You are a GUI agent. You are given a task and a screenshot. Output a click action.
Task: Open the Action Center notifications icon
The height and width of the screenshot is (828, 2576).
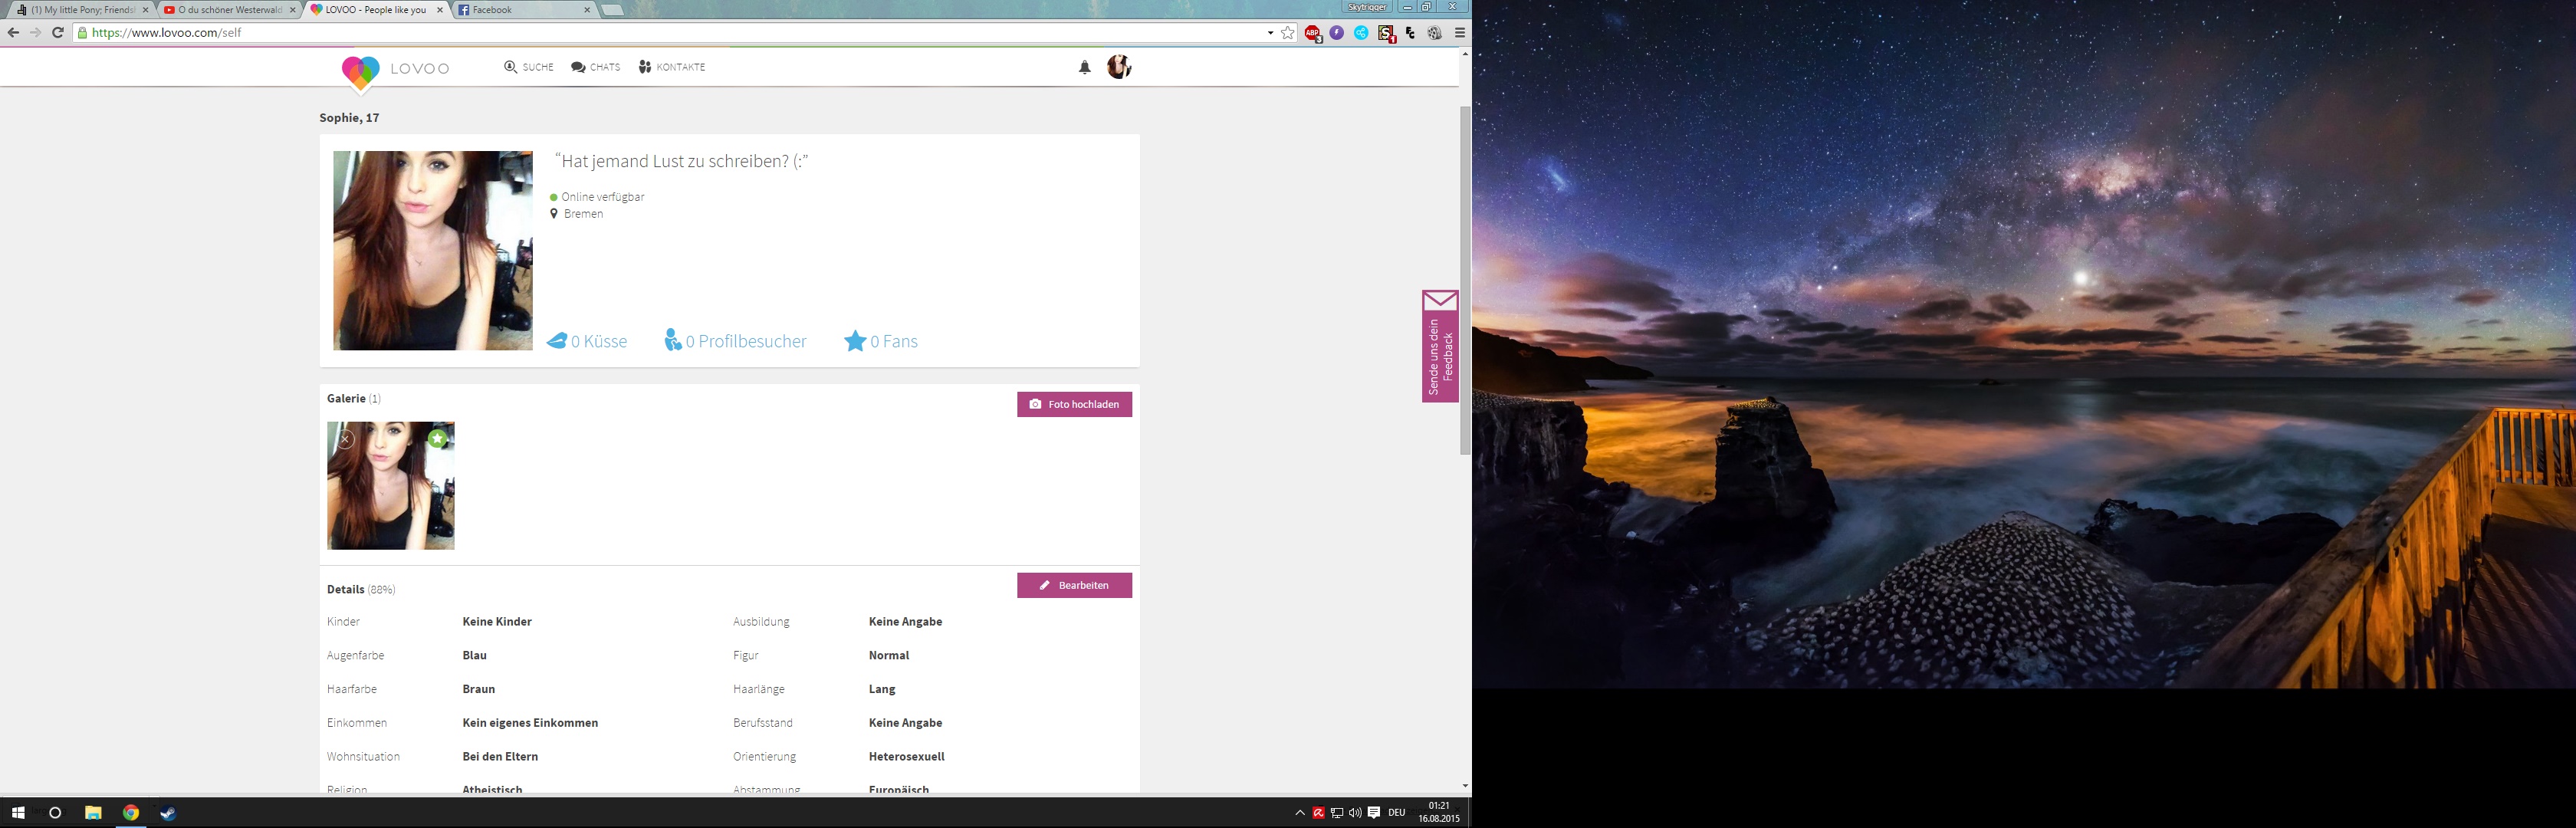point(1374,813)
